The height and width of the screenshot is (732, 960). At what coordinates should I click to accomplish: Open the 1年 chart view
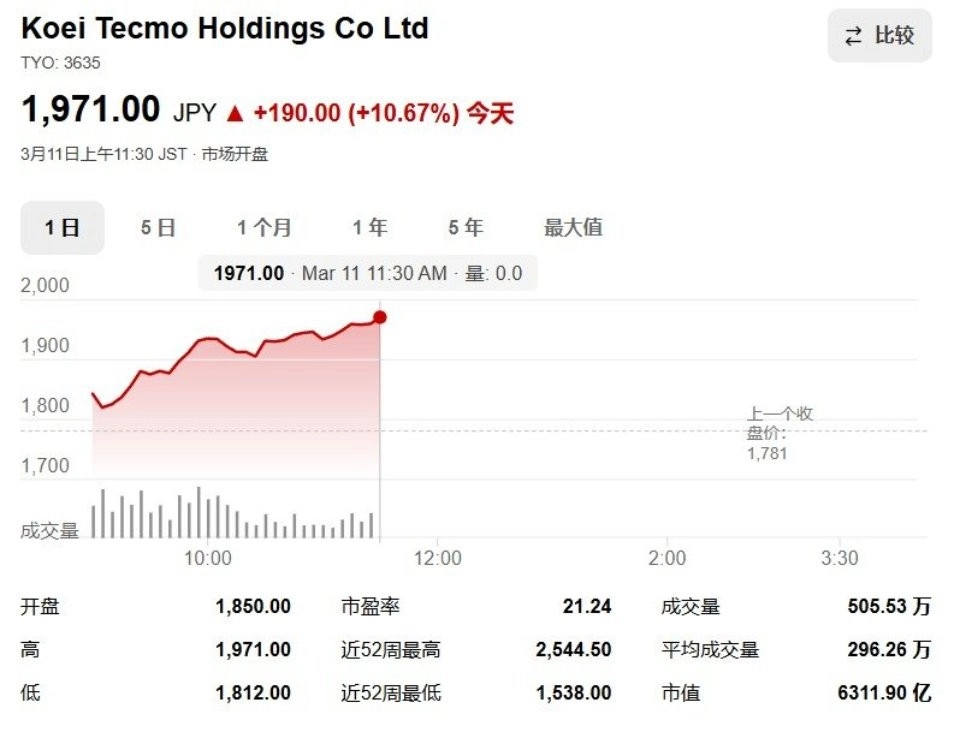pyautogui.click(x=369, y=228)
